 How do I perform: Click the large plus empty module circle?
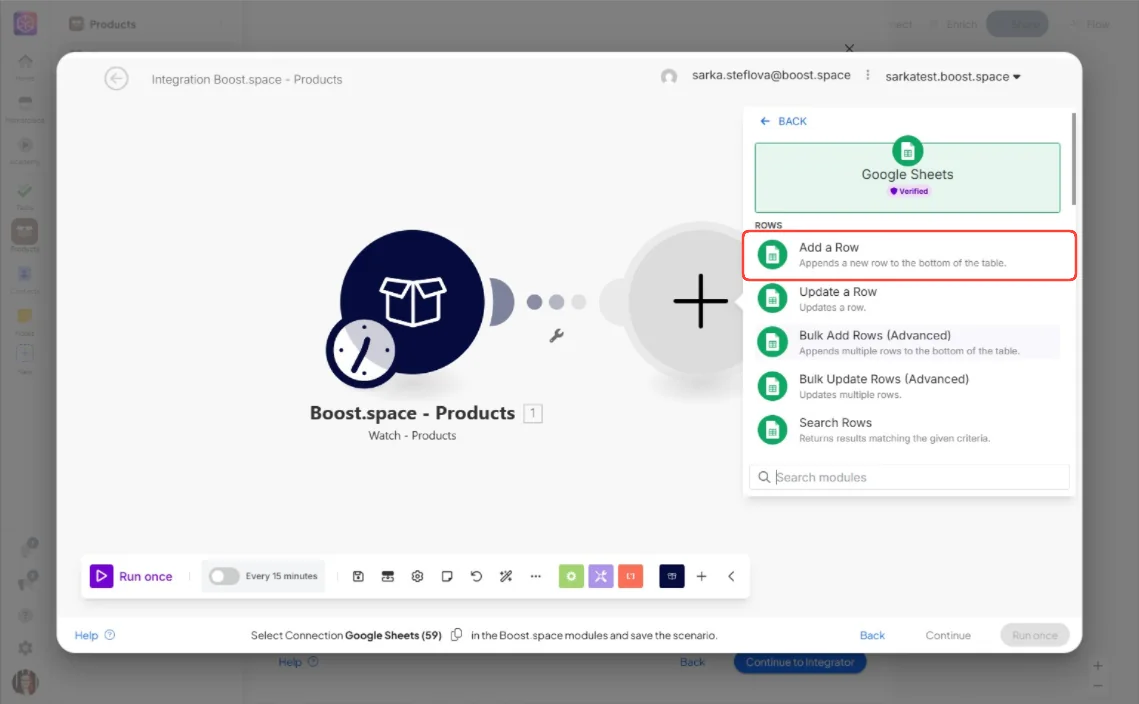(x=700, y=302)
